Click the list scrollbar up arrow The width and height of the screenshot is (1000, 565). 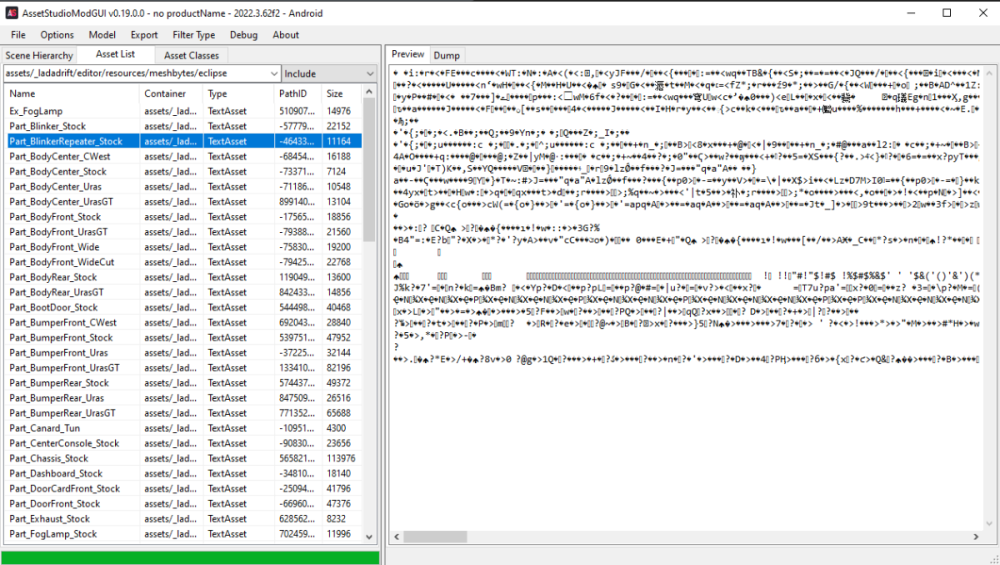(x=369, y=92)
